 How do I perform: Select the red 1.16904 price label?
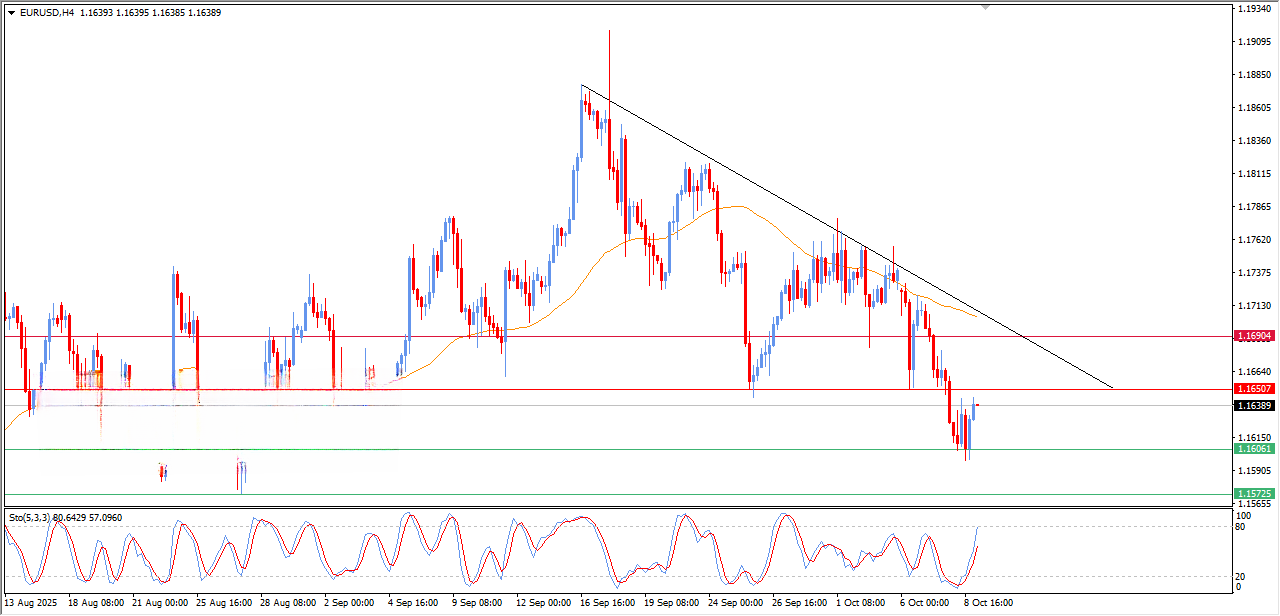(1254, 336)
